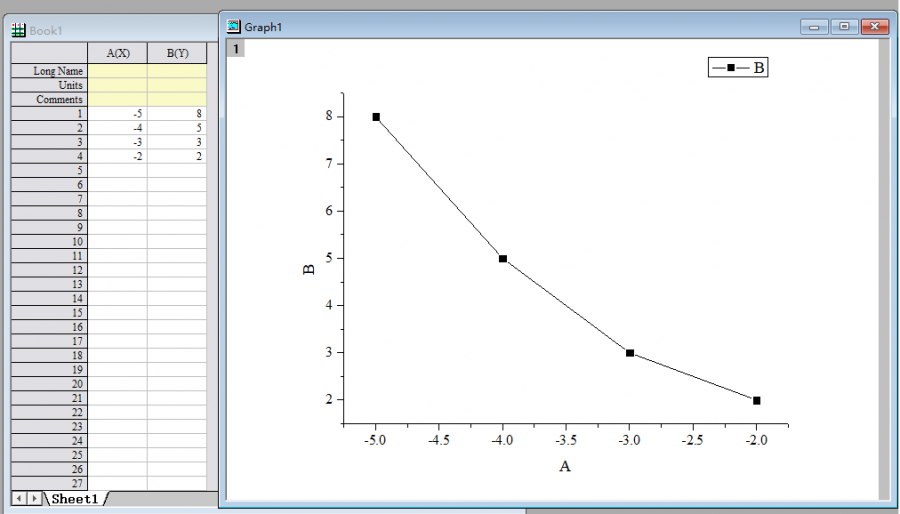
Task: Select column header B(Y)
Action: pyautogui.click(x=177, y=53)
